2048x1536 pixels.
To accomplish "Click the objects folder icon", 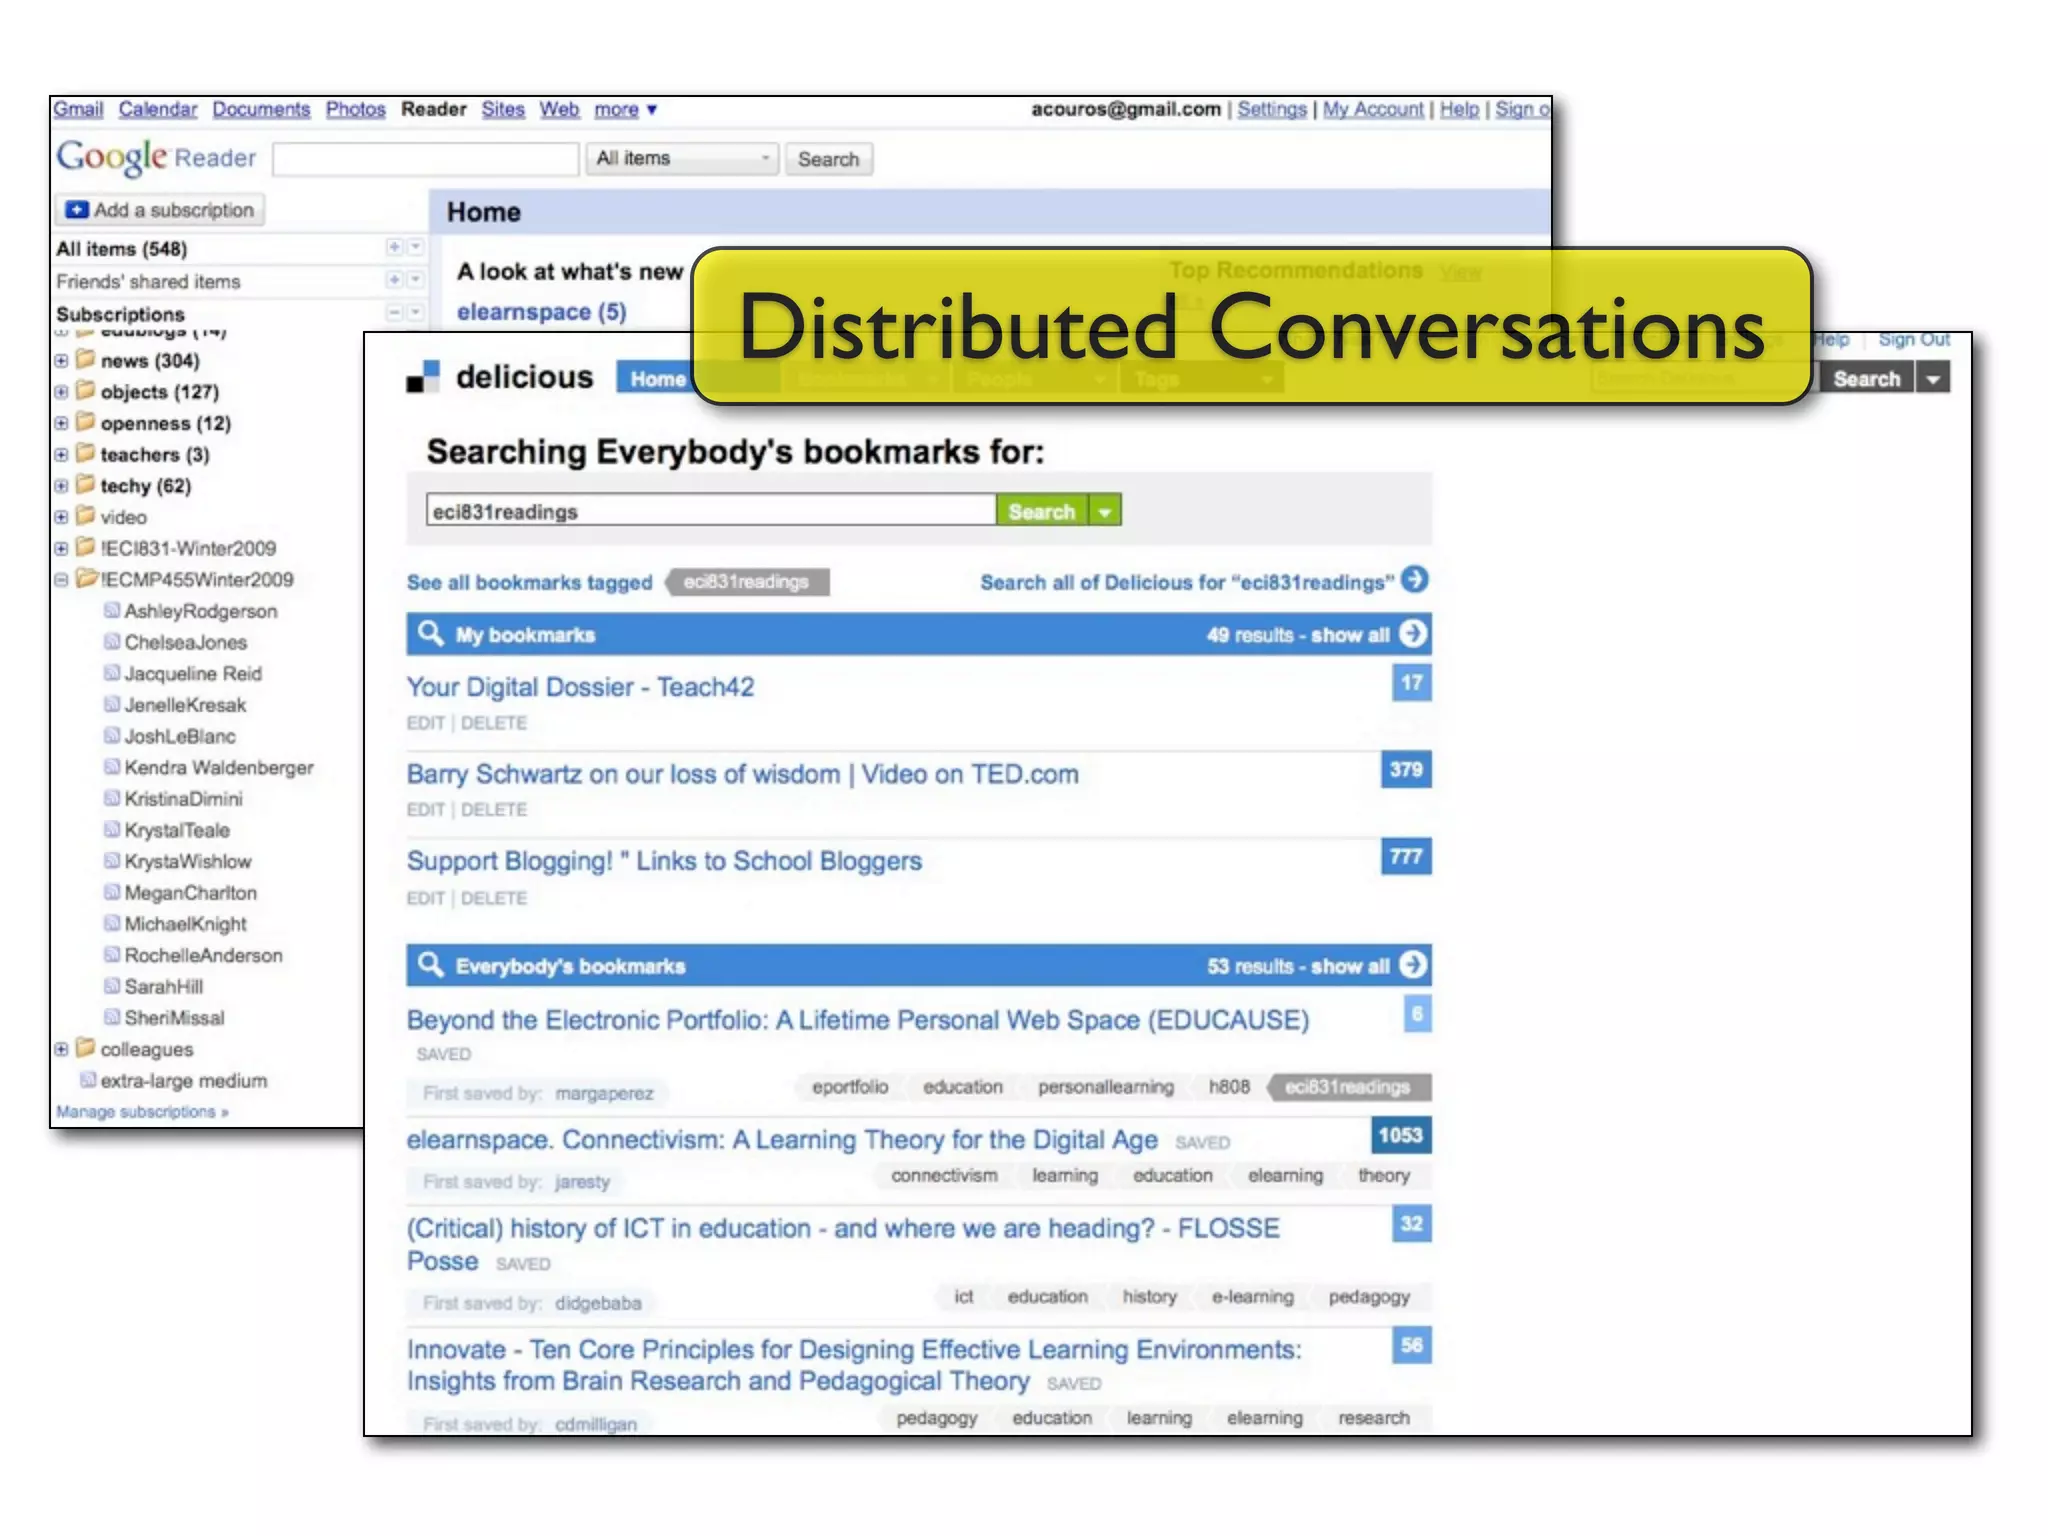I will coord(86,390).
